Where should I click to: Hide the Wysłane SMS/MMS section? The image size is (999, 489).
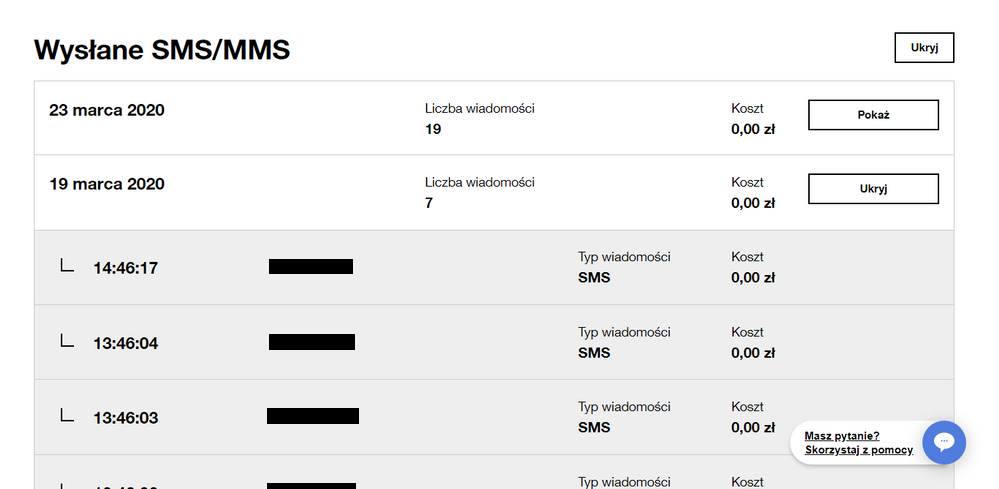pyautogui.click(x=923, y=48)
